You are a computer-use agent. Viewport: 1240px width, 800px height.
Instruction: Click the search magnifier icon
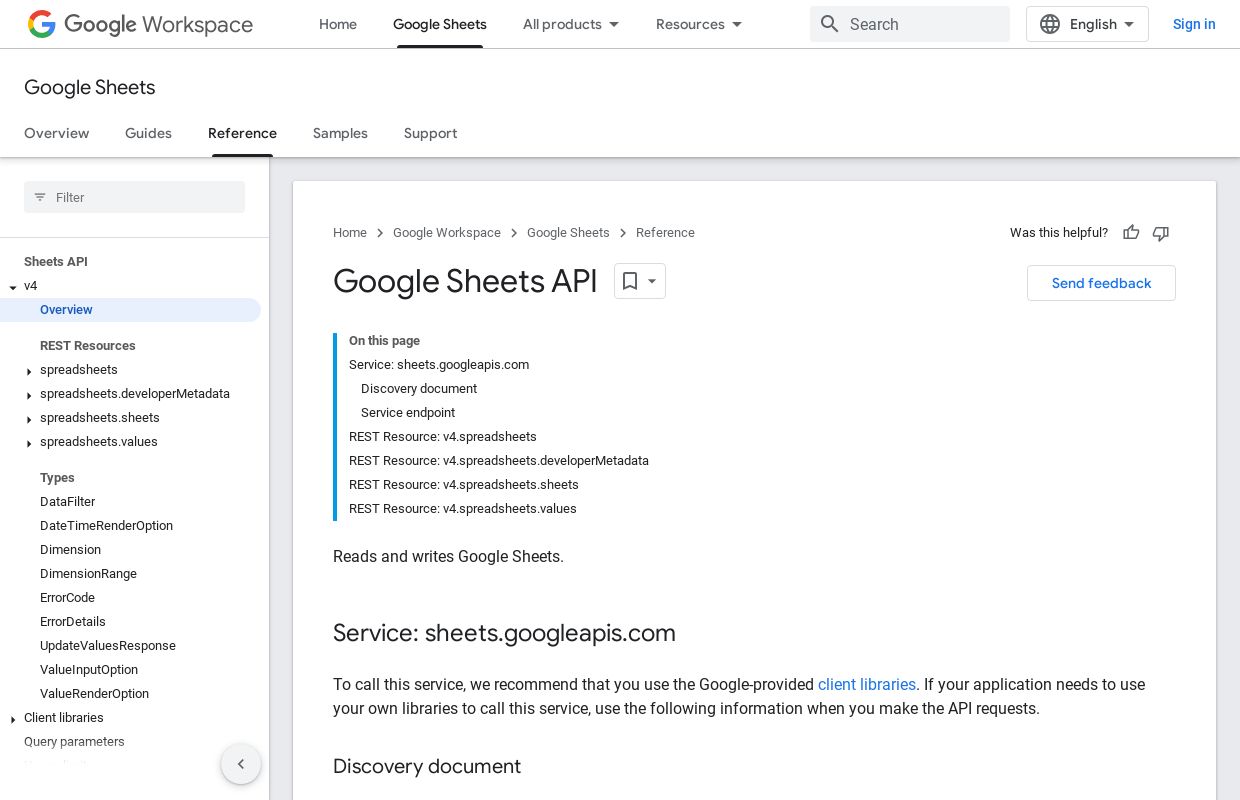(829, 24)
